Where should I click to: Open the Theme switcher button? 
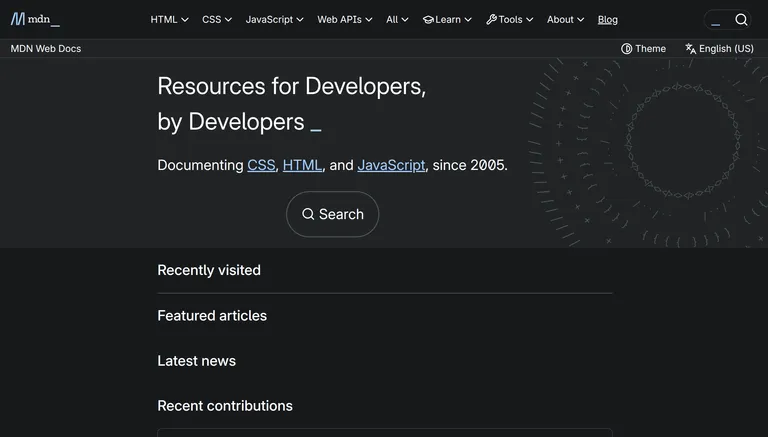(x=644, y=49)
